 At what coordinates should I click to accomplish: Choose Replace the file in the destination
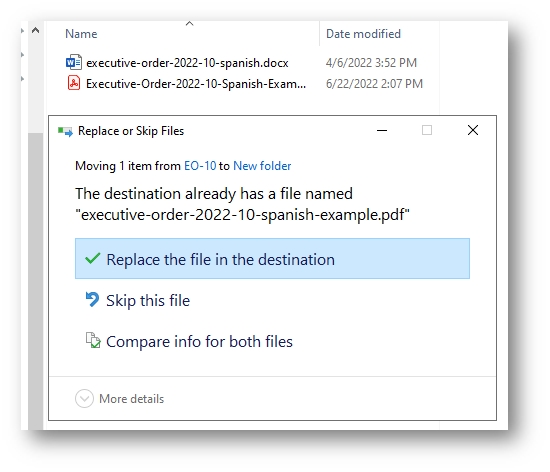[272, 259]
